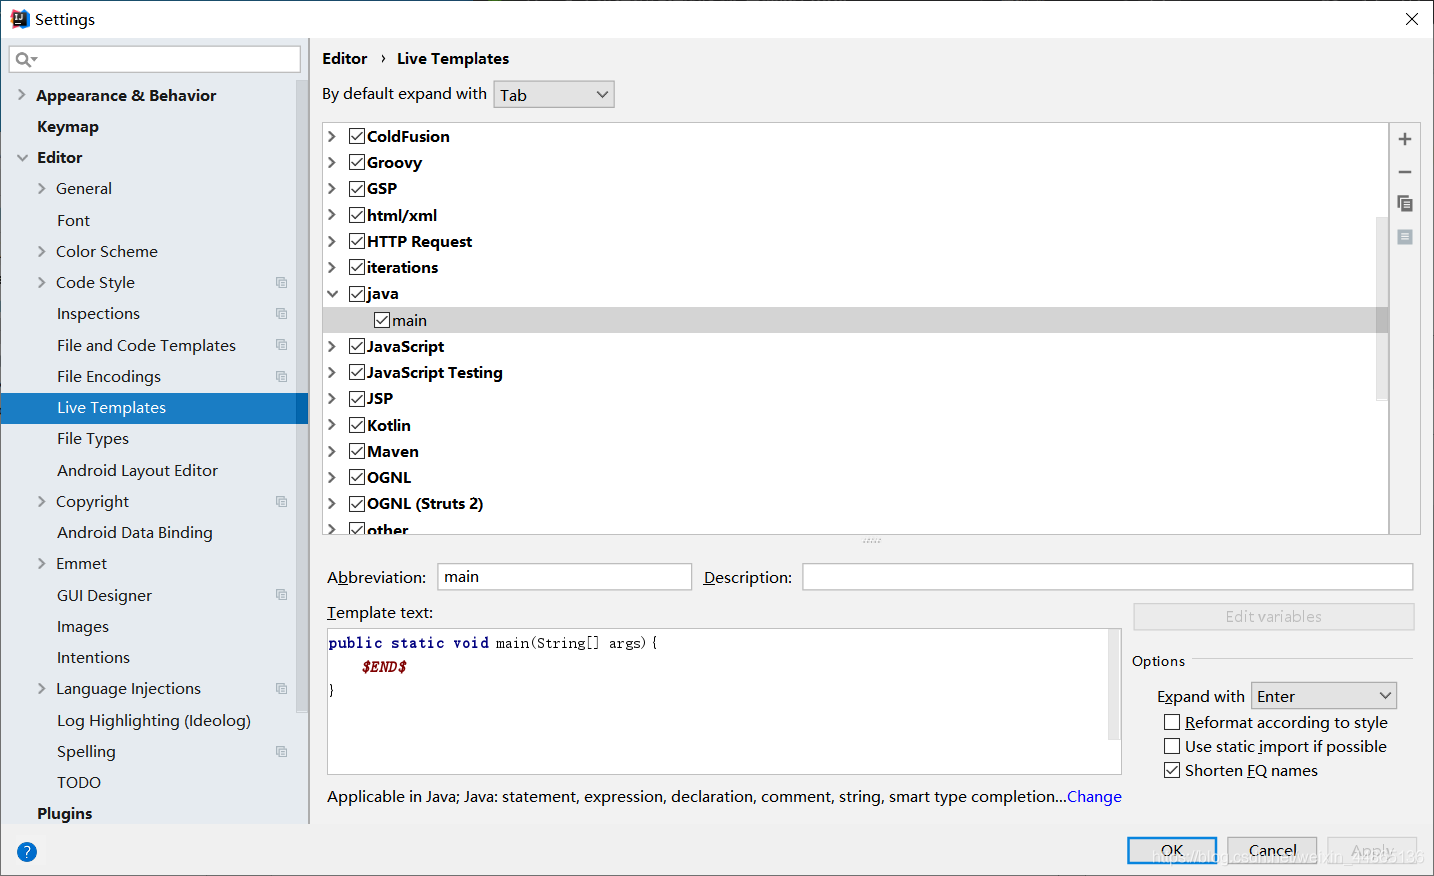Collapse the Editor settings section
This screenshot has height=876, width=1434.
22,158
